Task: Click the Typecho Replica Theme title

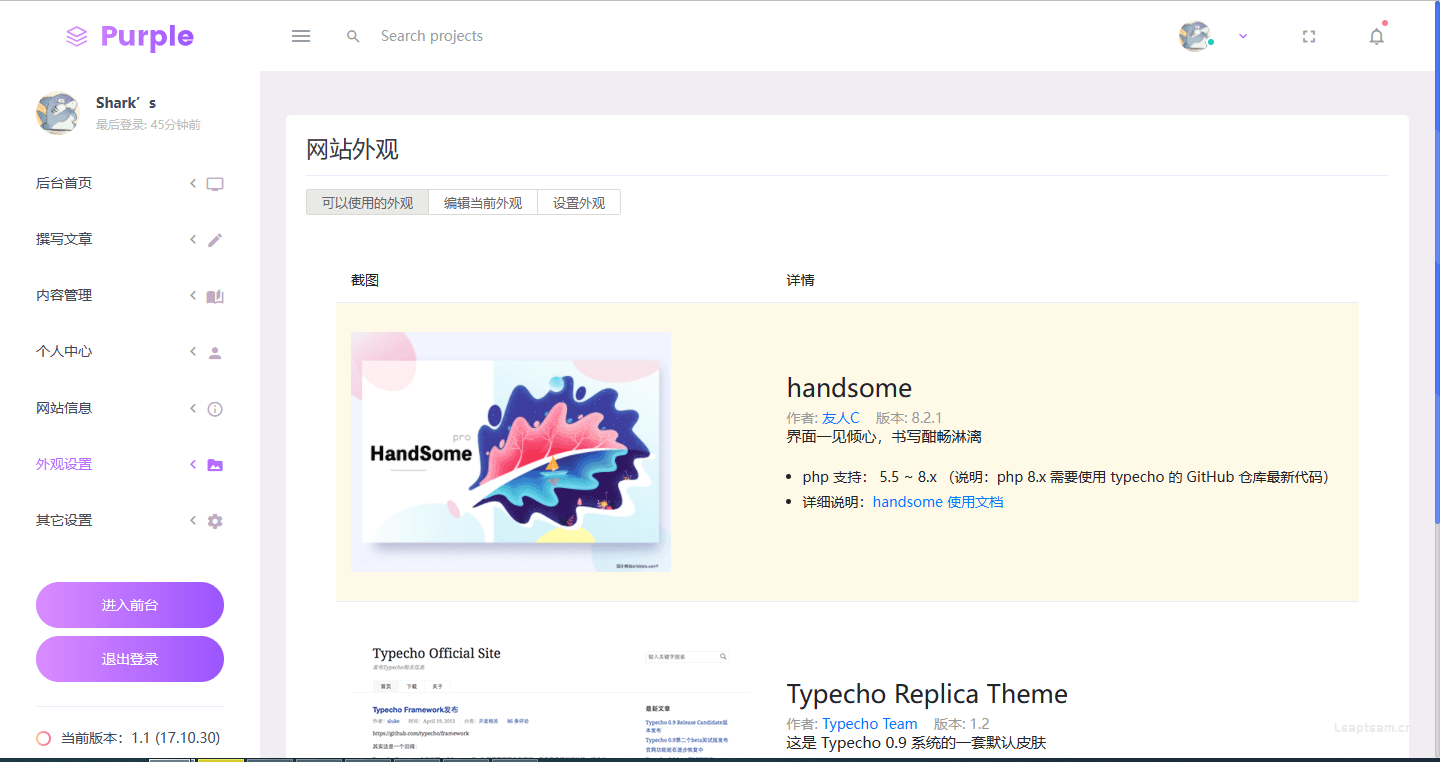Action: 927,694
